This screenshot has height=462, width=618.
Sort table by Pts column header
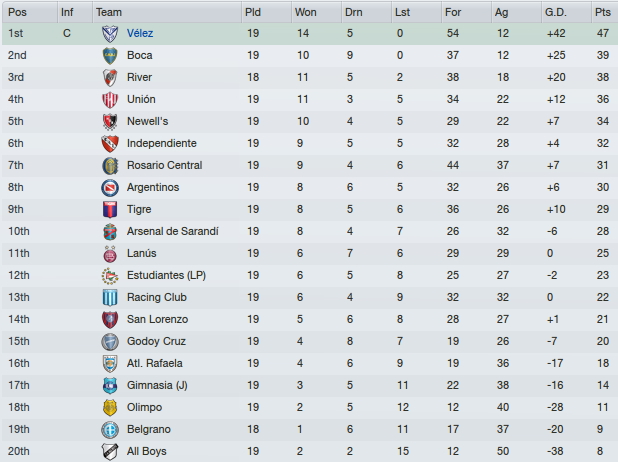click(x=604, y=12)
